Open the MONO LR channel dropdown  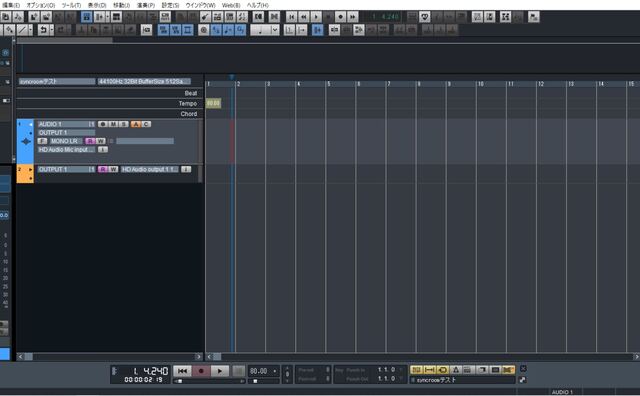tap(65, 141)
